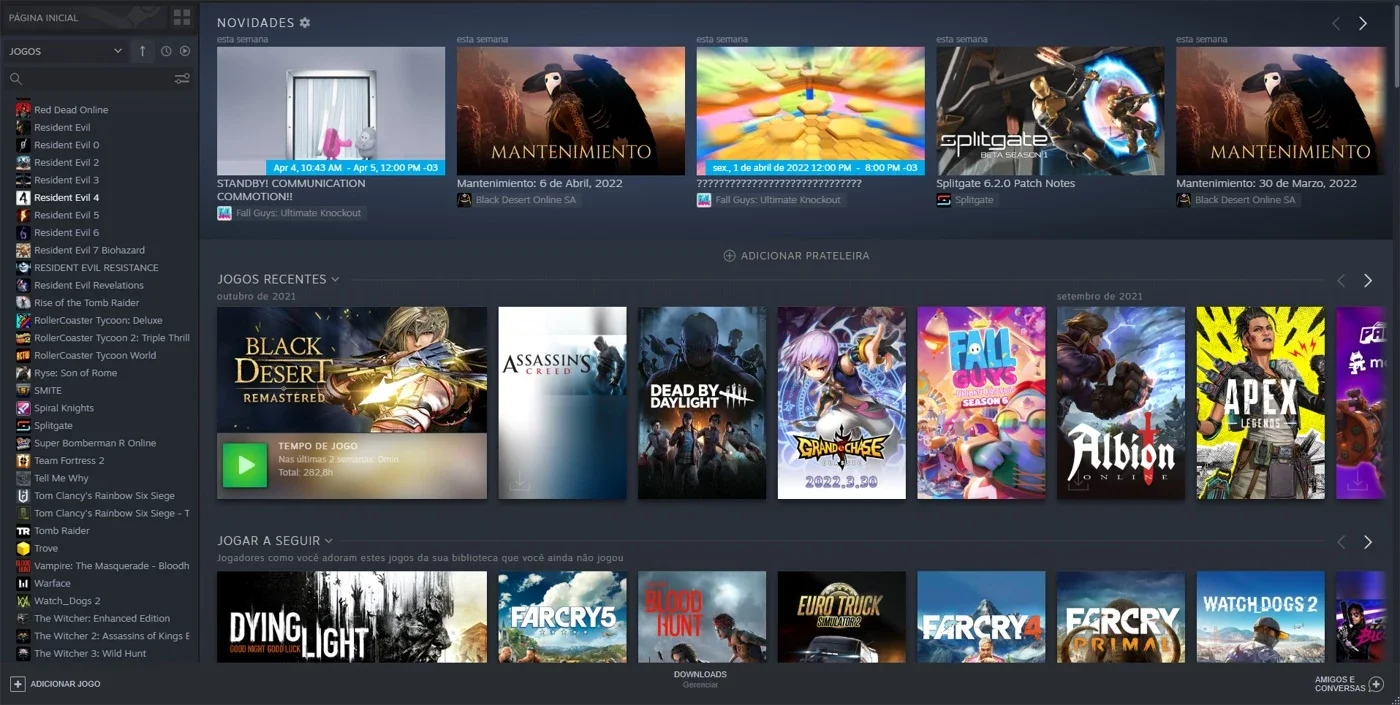Click Resident Evil 5 game icon
1400x705 pixels.
[x=23, y=215]
